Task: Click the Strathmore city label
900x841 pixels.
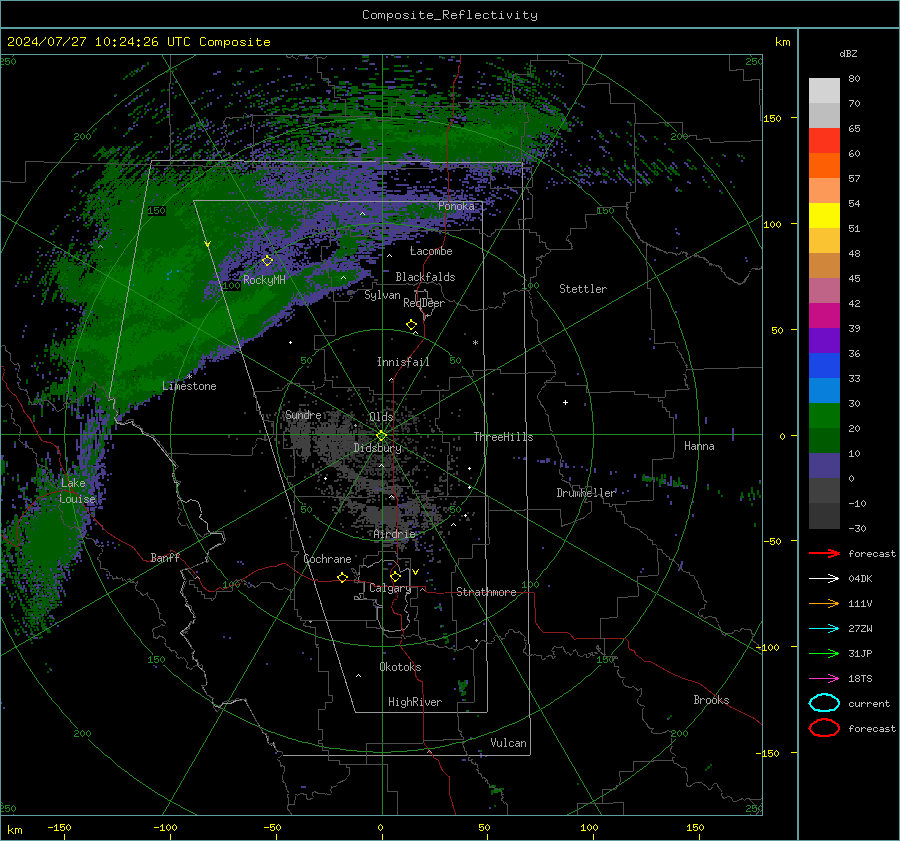Action: tap(486, 592)
